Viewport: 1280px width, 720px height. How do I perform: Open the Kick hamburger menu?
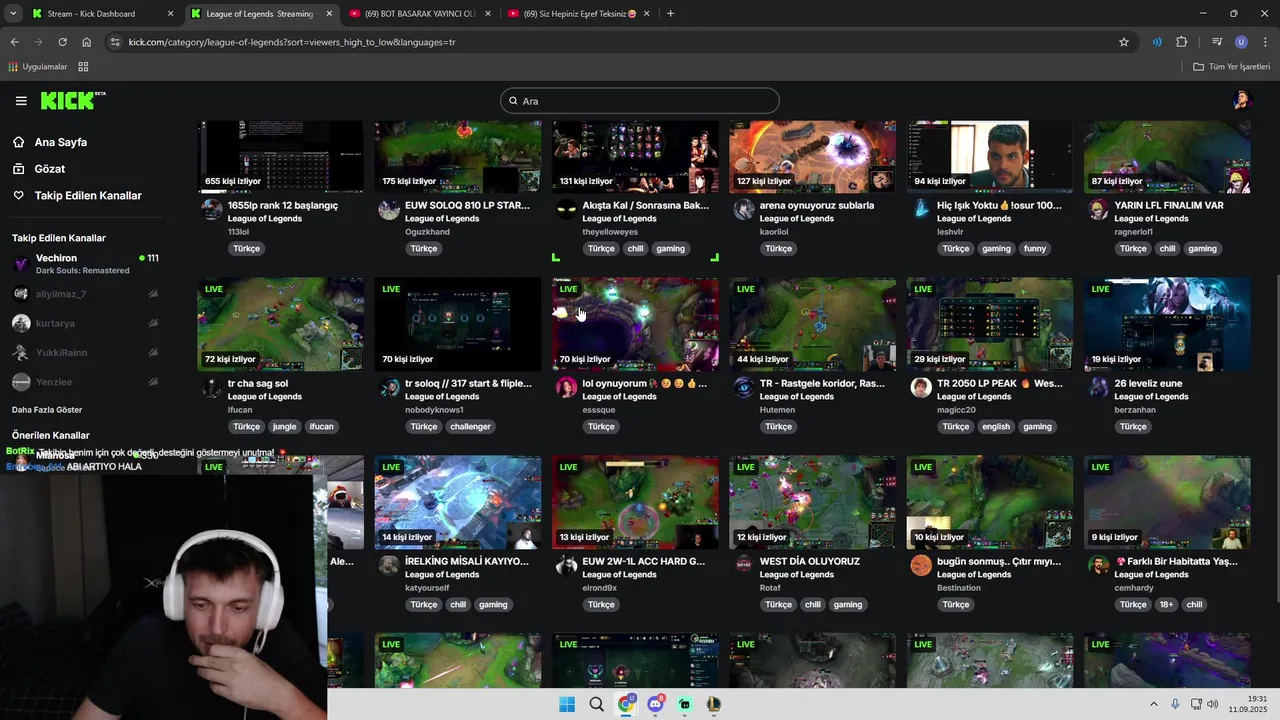coord(21,101)
